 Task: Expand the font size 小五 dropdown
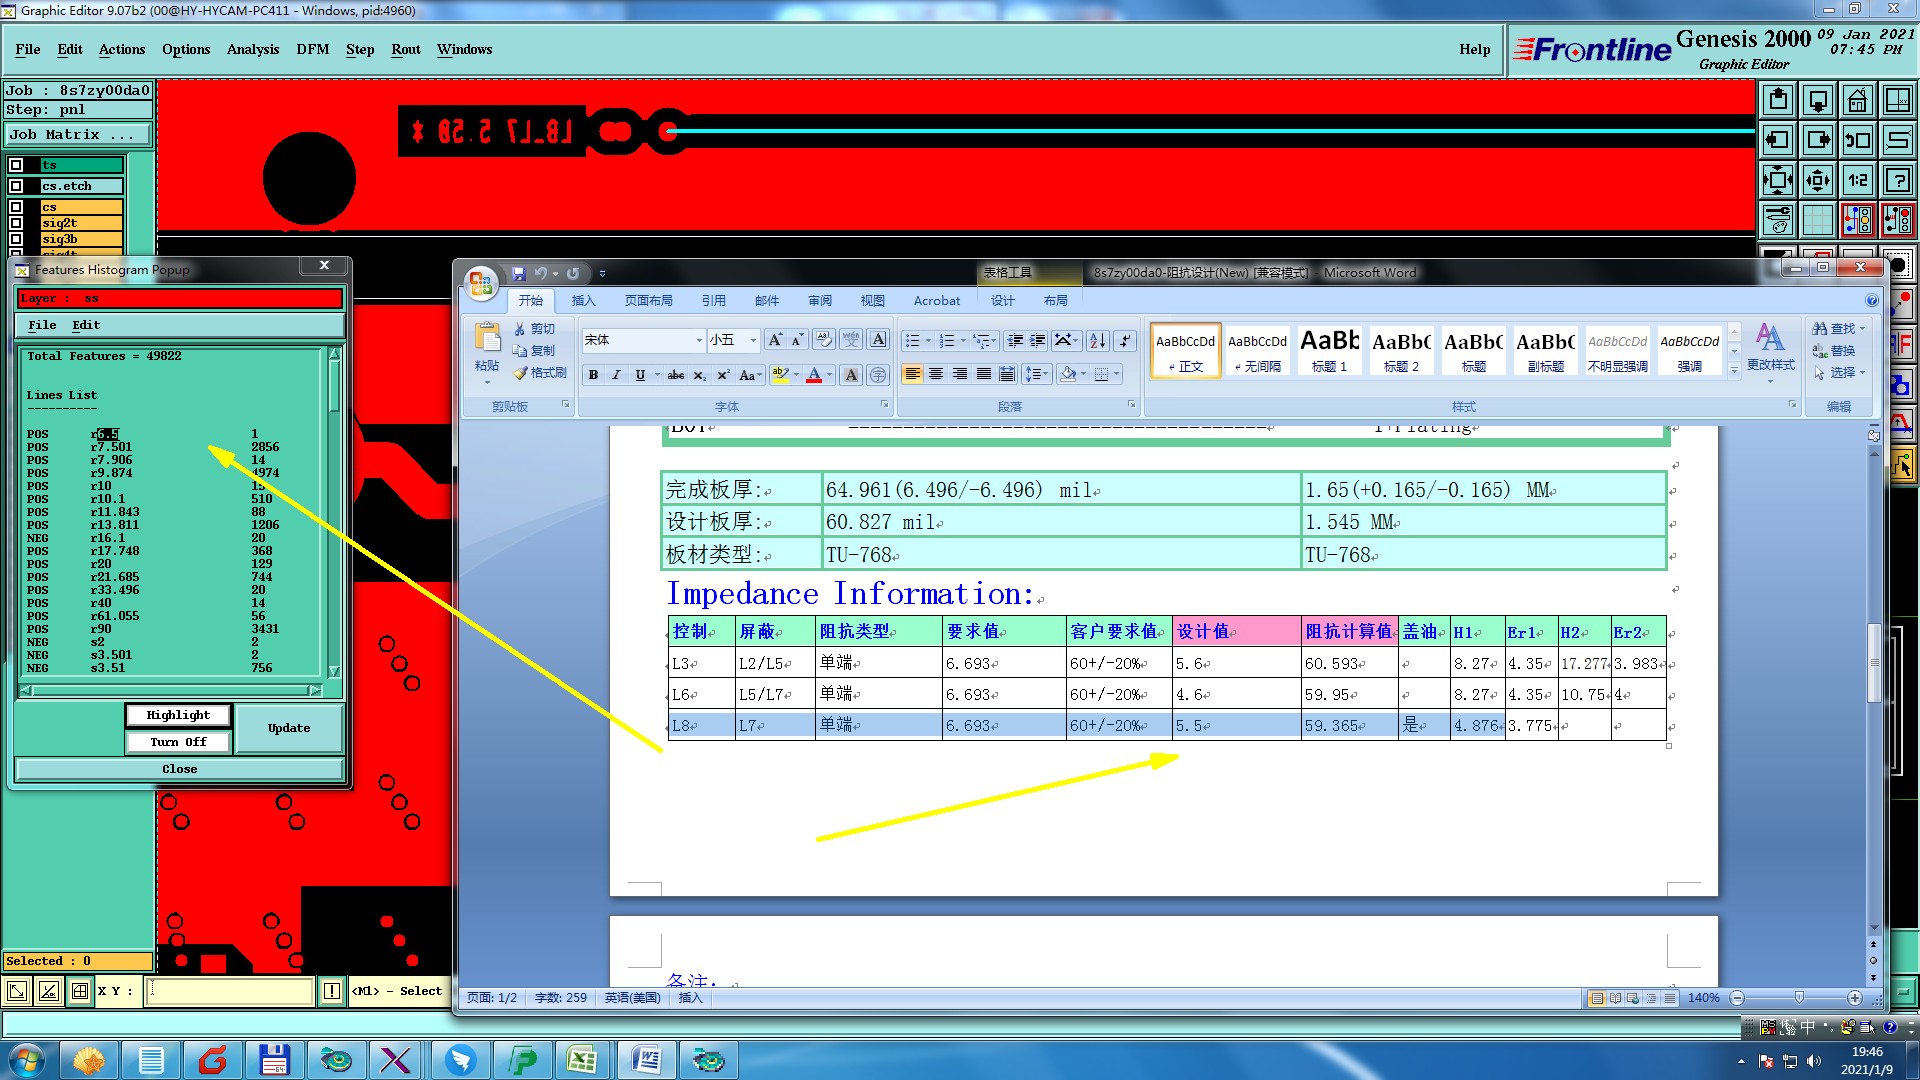753,341
